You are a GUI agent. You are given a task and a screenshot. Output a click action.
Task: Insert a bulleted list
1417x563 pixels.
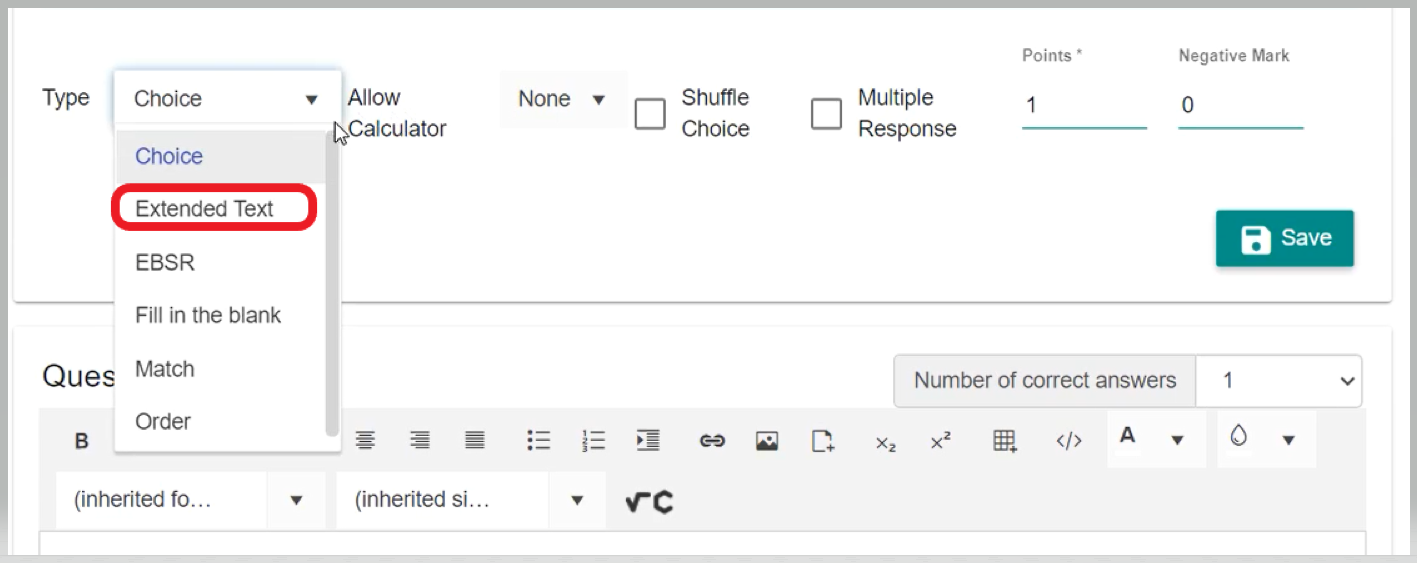tap(539, 441)
